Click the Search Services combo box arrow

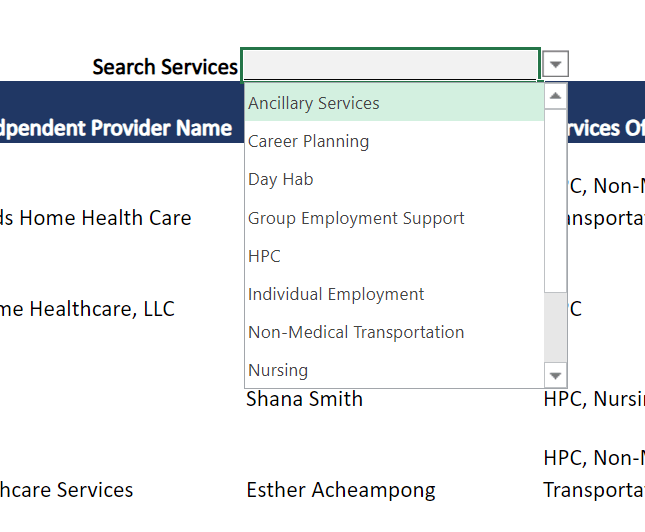557,65
